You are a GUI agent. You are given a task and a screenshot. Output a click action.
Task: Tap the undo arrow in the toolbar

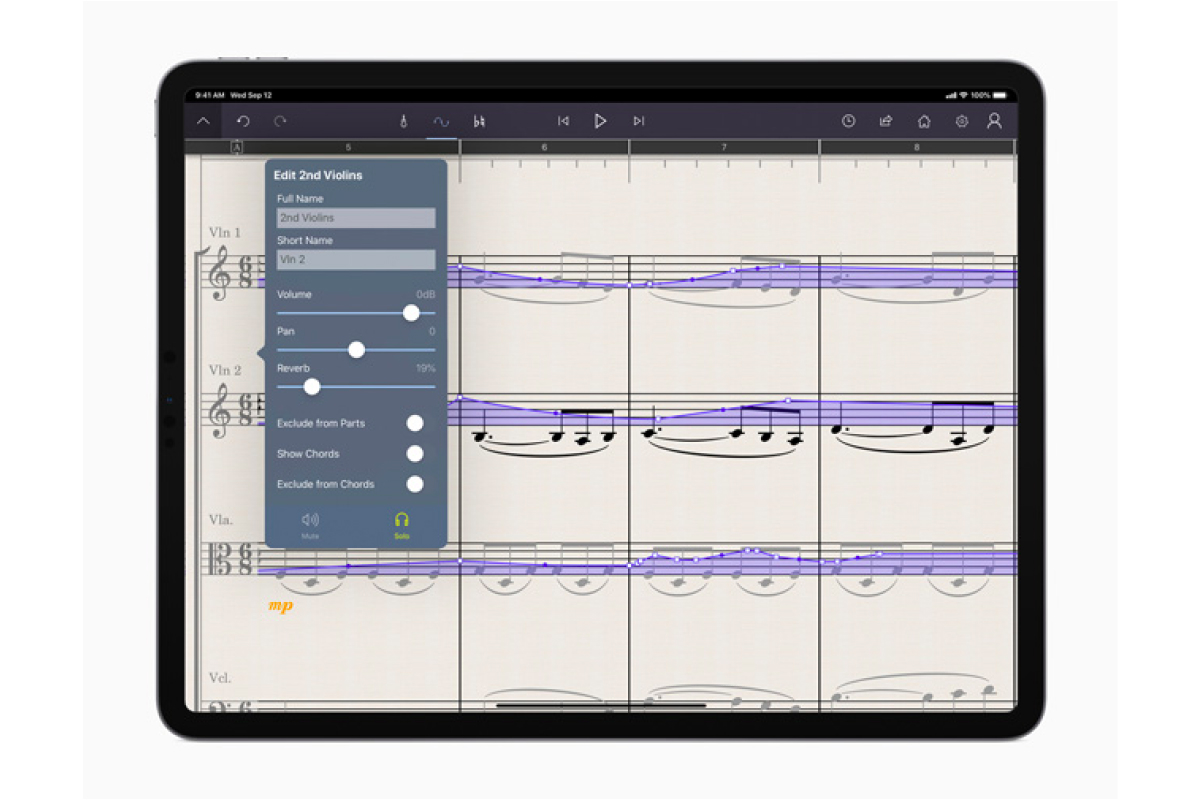click(x=243, y=121)
